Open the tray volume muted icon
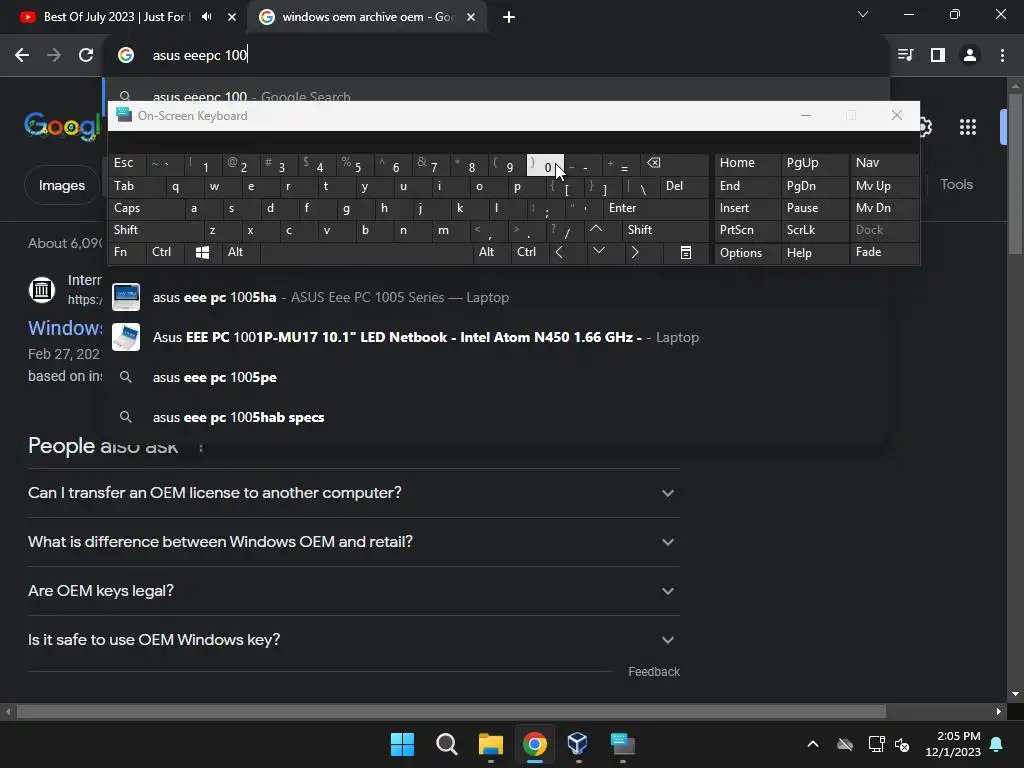The height and width of the screenshot is (768, 1024). click(x=902, y=744)
